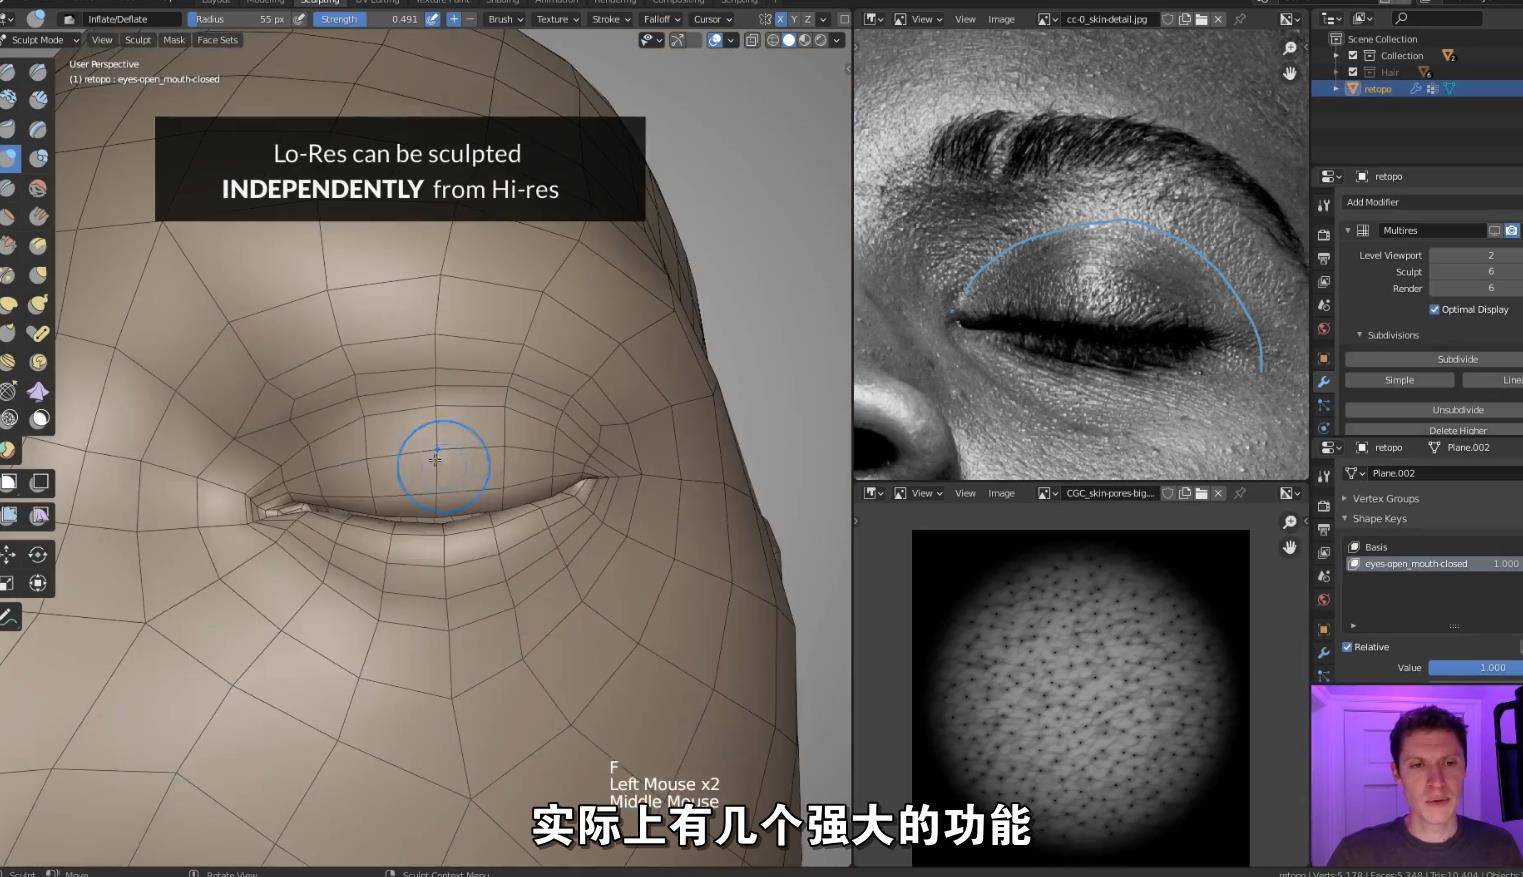Screen dimensions: 1523x877
Task: Toggle the Relative shape keys checkbox
Action: [x=1347, y=647]
